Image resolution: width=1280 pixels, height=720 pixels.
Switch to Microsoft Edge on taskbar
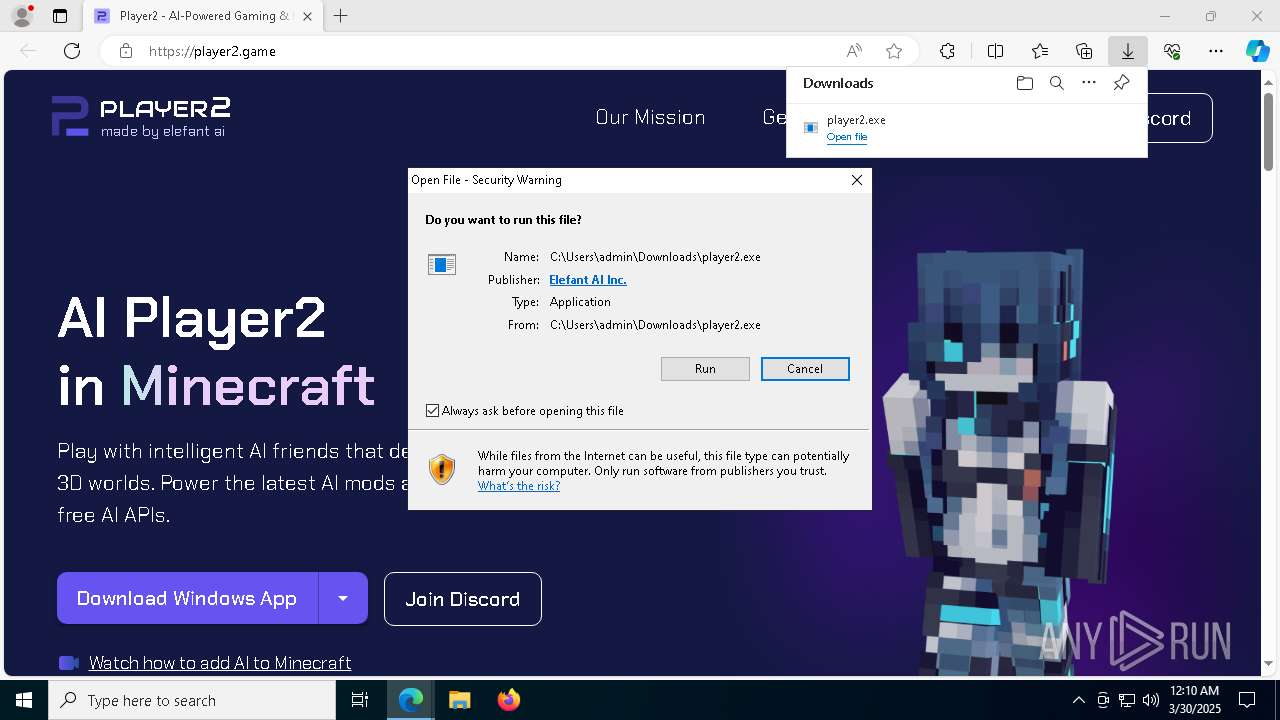(x=411, y=700)
